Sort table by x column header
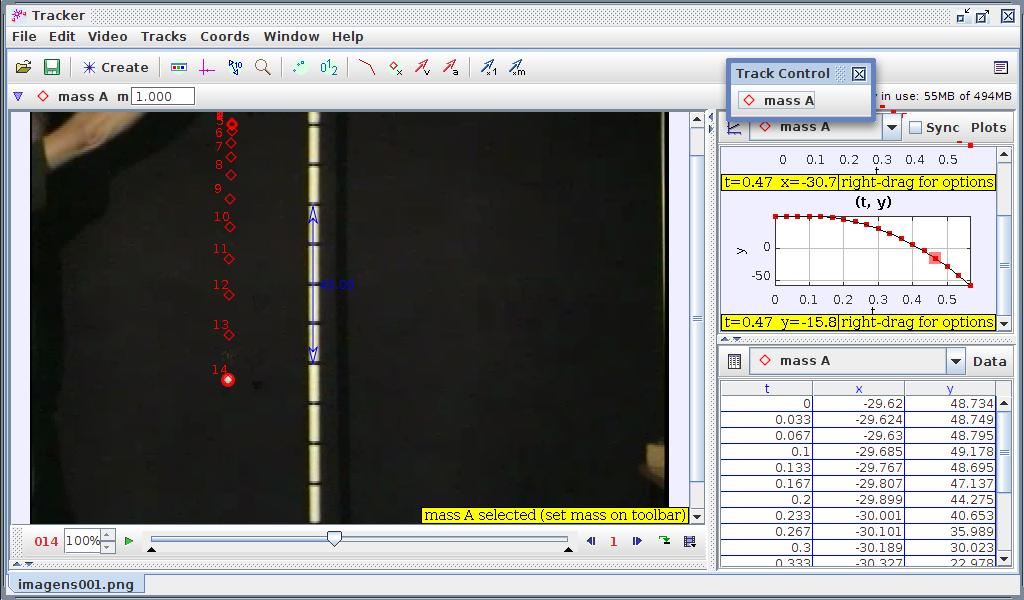 pyautogui.click(x=859, y=388)
